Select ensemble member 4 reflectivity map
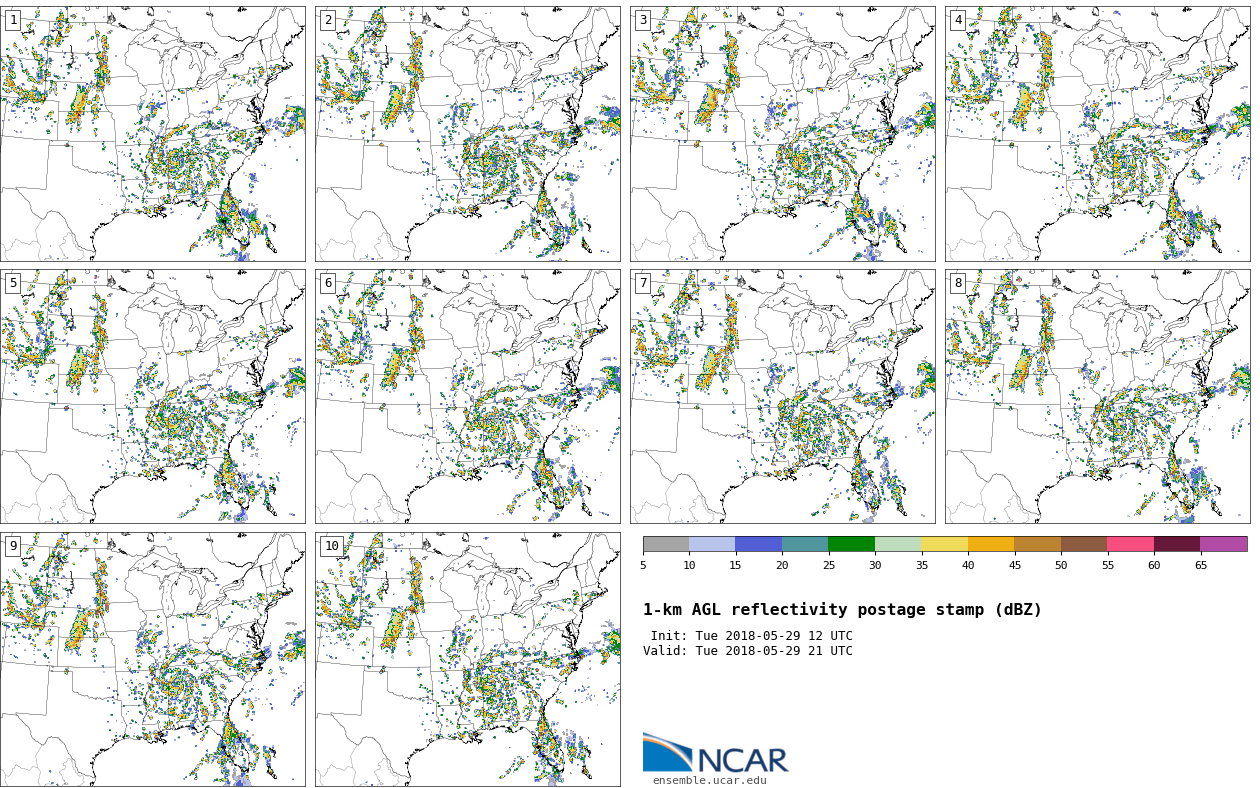Screen dimensions: 1260x788 (1098, 134)
